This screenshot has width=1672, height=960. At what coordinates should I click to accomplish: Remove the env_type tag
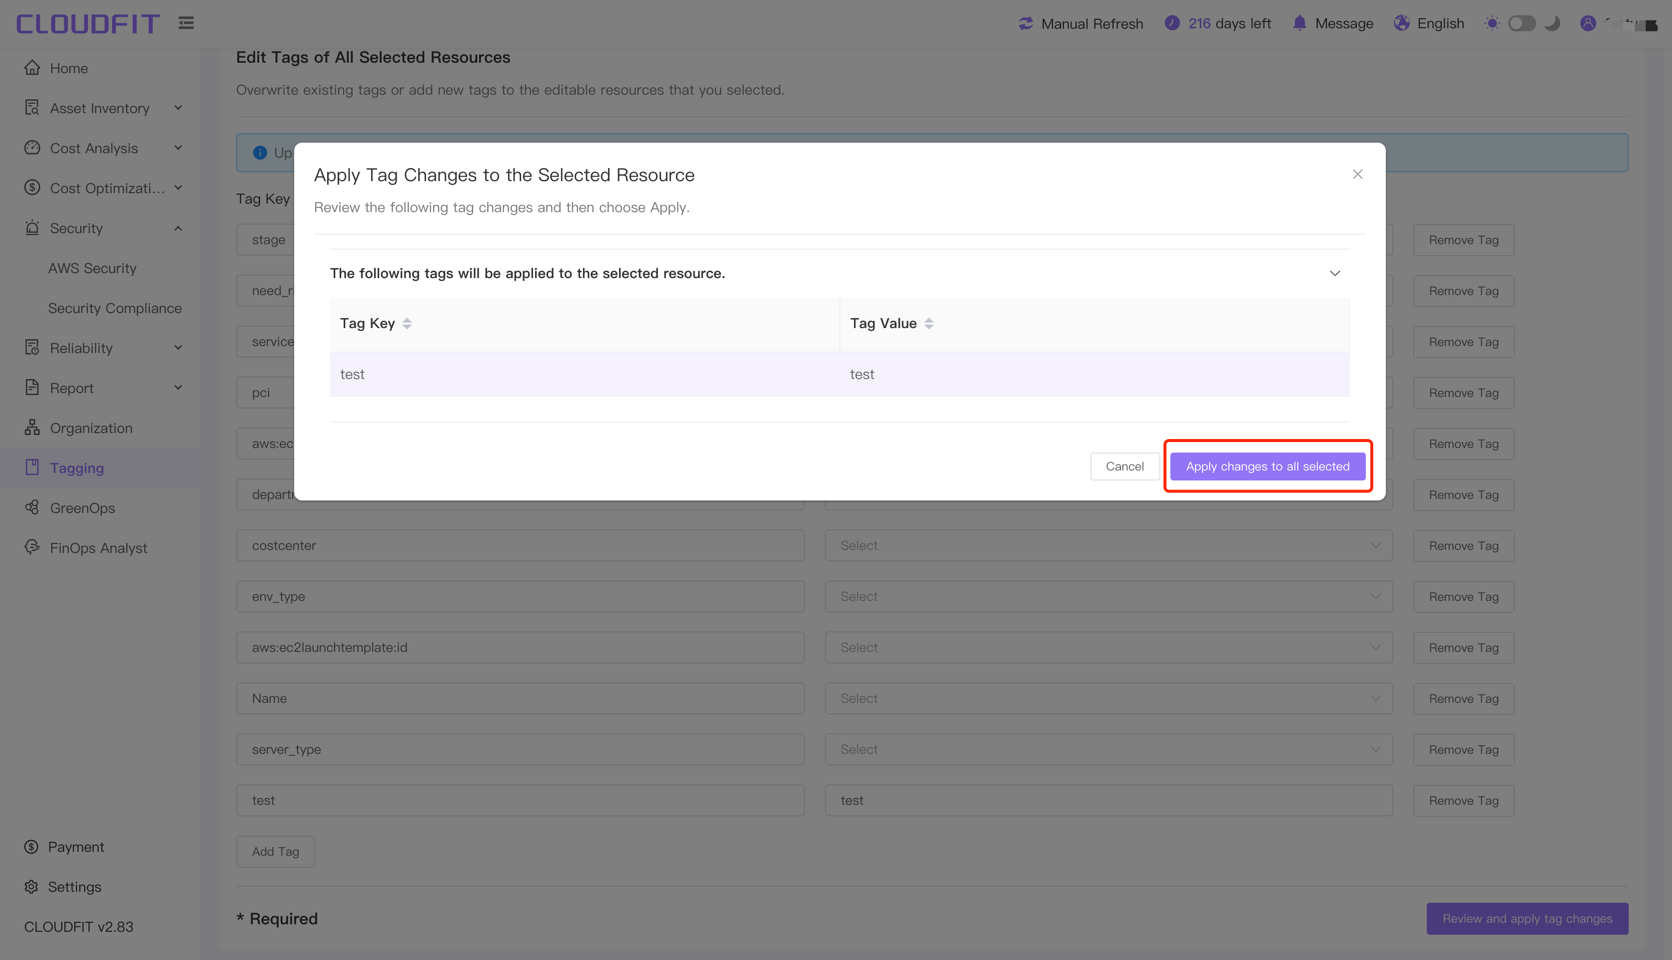click(1464, 597)
